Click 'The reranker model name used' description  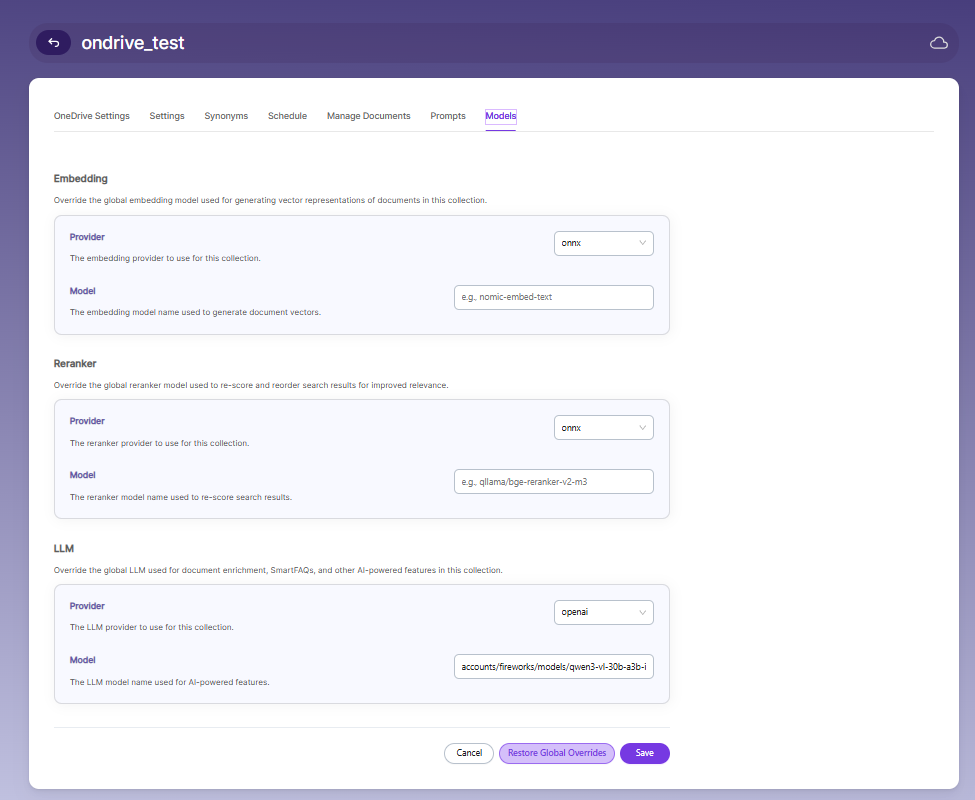click(180, 497)
